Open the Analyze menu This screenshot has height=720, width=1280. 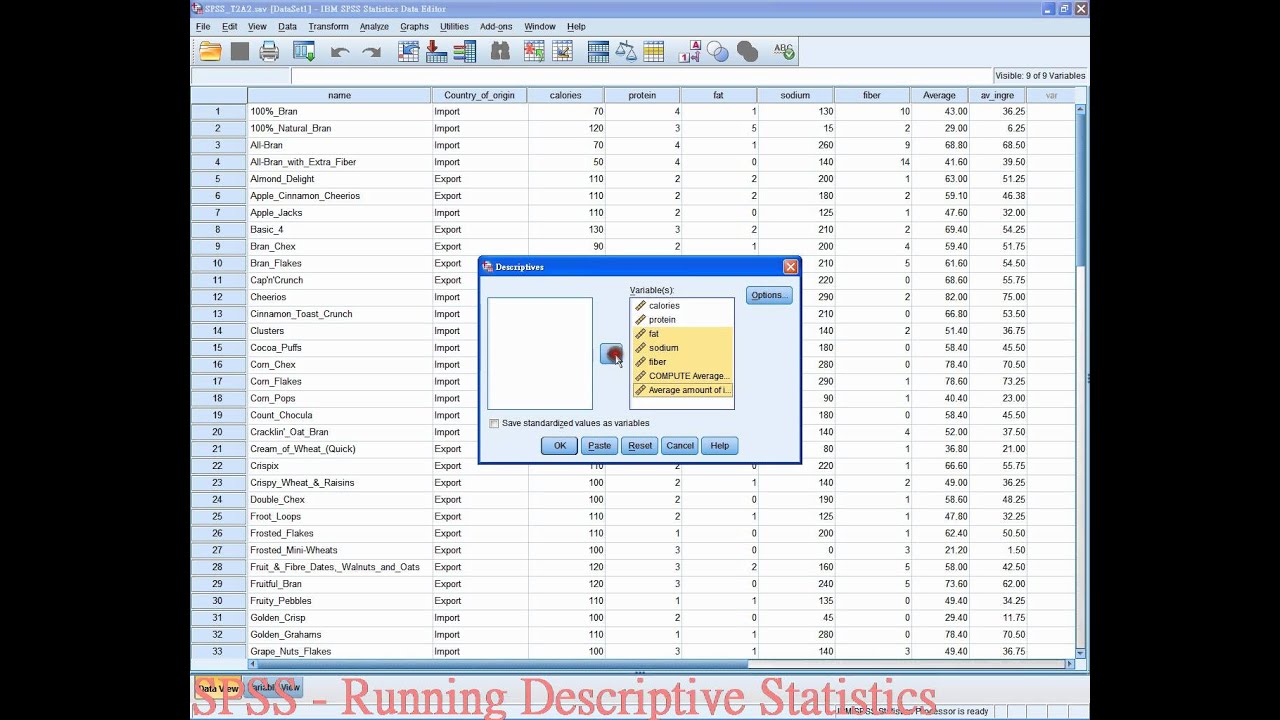click(374, 26)
